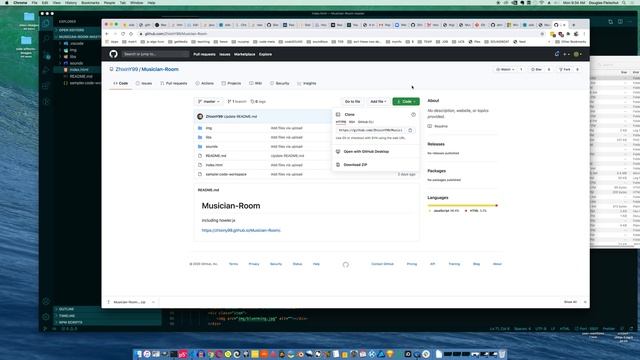Open index.html in VS Code explorer
This screenshot has height=360, width=640.
tap(79, 70)
